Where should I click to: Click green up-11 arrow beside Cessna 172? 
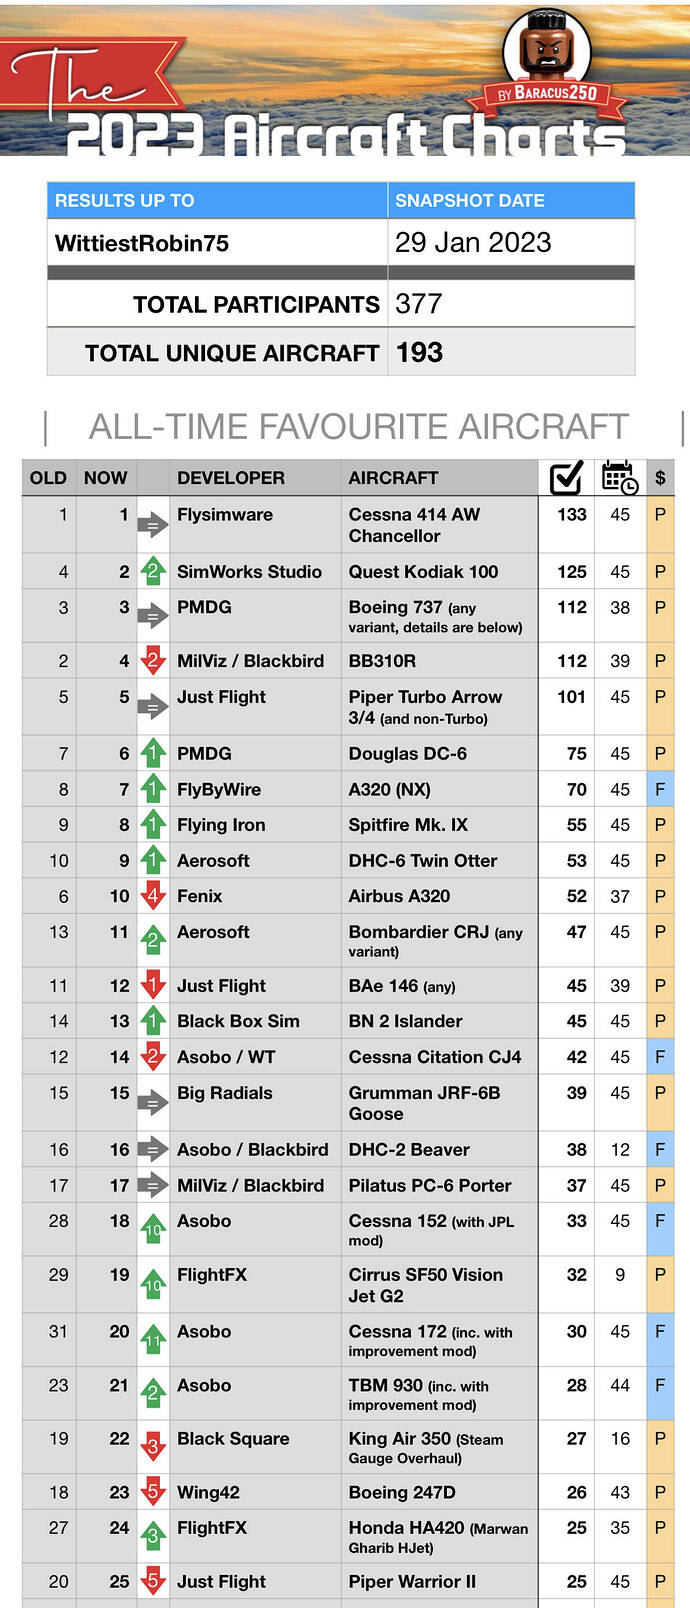(x=152, y=1340)
